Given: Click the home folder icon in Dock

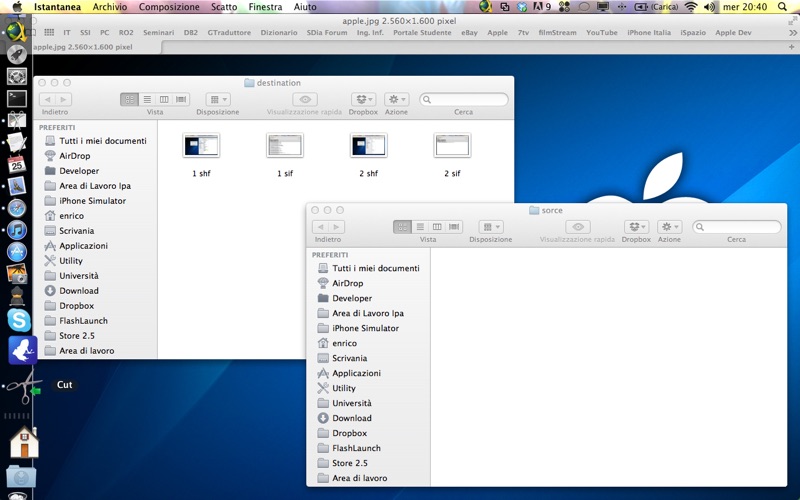Looking at the screenshot, I should pyautogui.click(x=23, y=442).
